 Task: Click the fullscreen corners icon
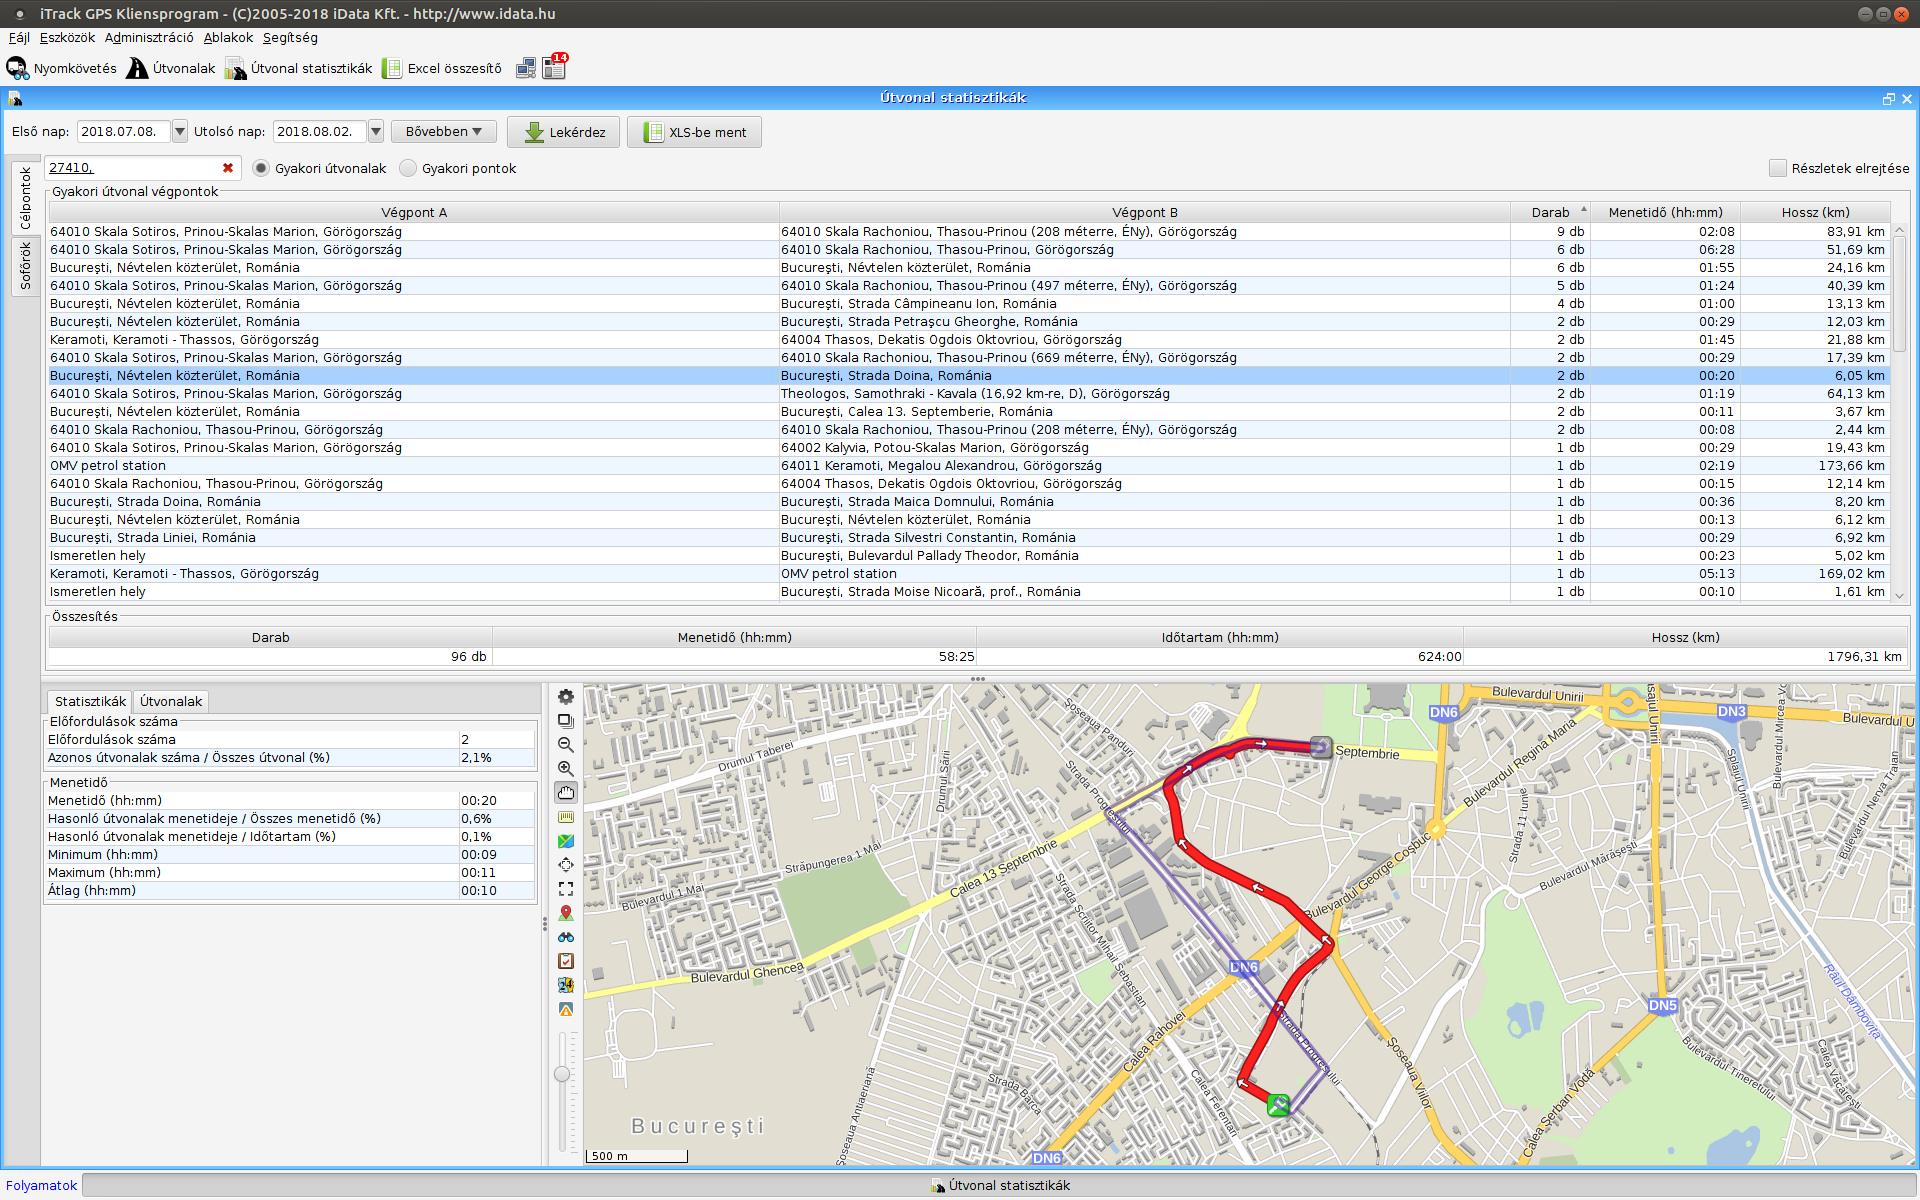pyautogui.click(x=566, y=889)
